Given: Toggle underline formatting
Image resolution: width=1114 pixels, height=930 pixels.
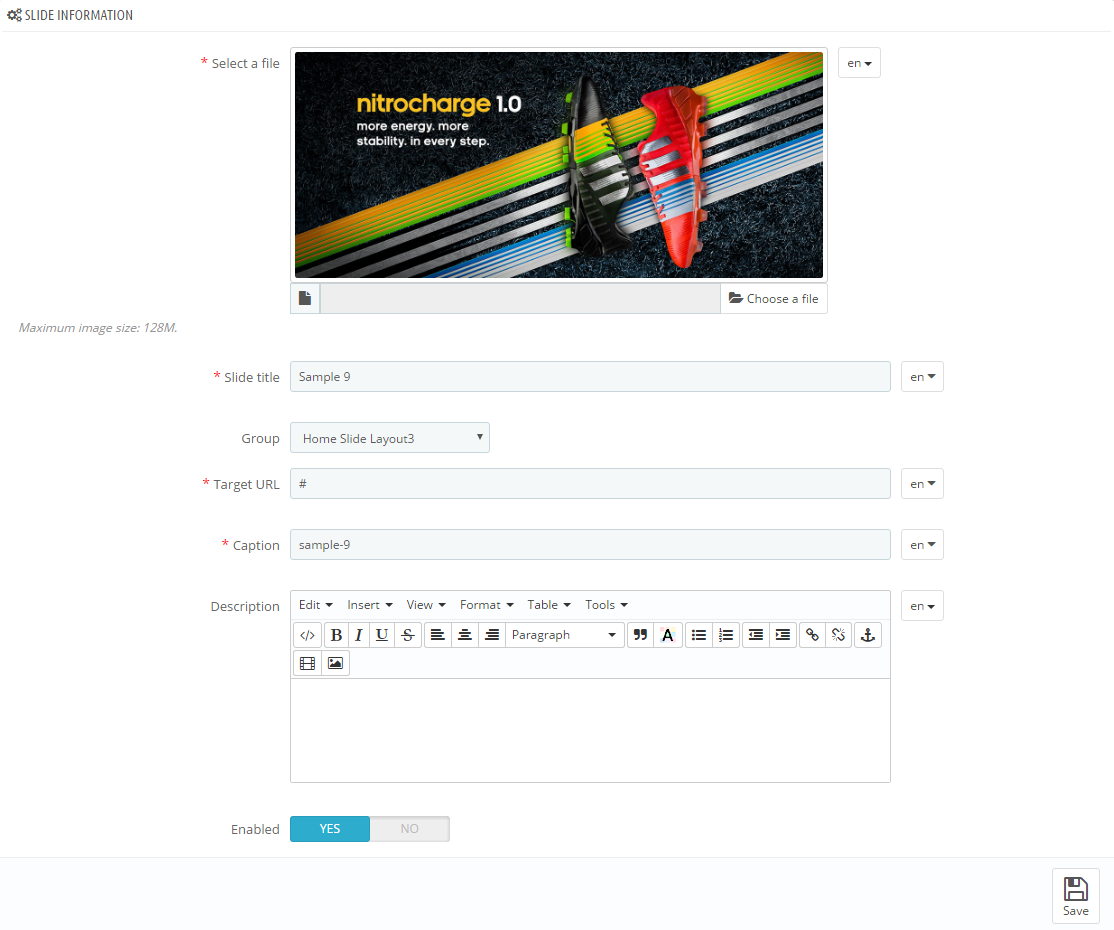Looking at the screenshot, I should tap(381, 635).
